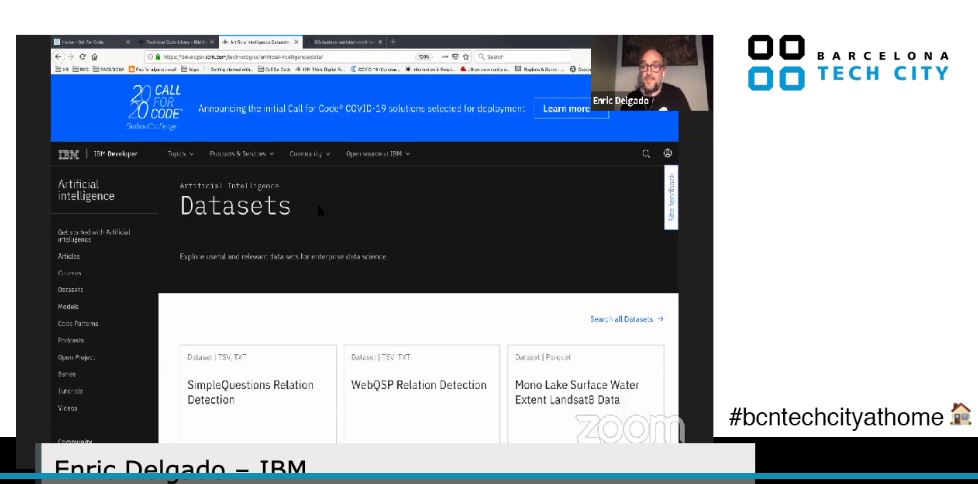The height and width of the screenshot is (484, 978).
Task: Click the IBM Developer home link
Action: click(x=115, y=154)
